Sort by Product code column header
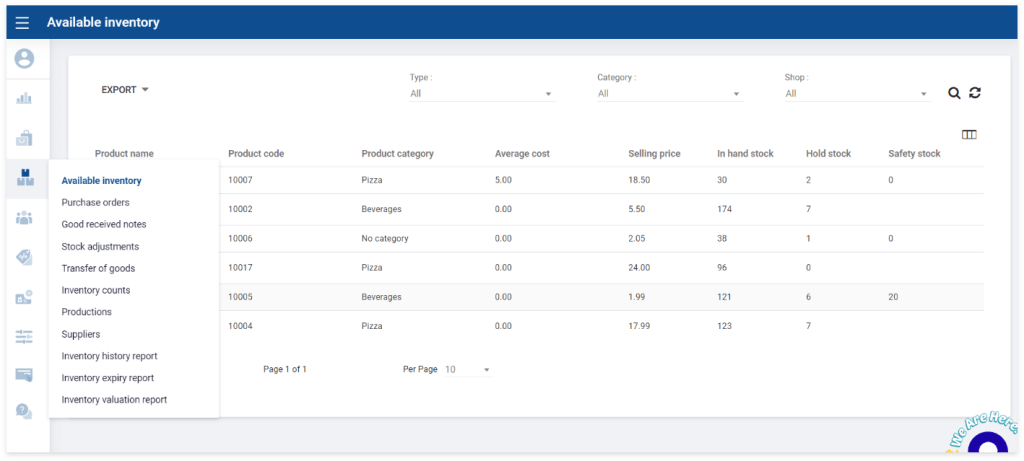The image size is (1024, 461). click(x=256, y=154)
